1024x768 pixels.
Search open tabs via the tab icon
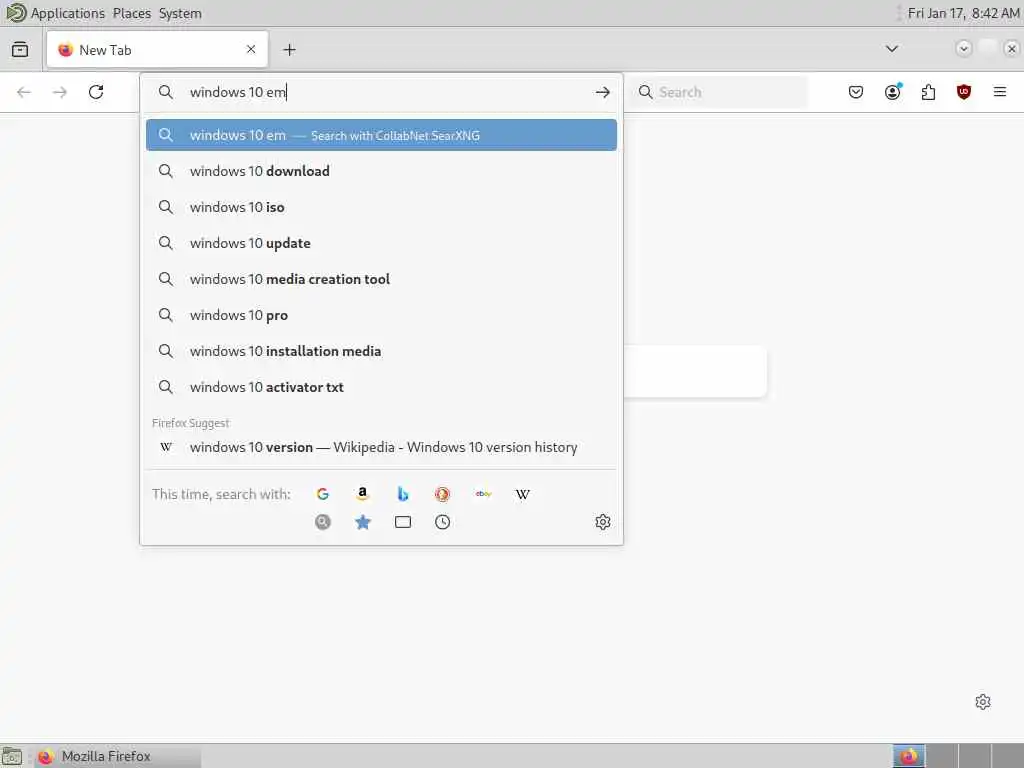point(403,522)
